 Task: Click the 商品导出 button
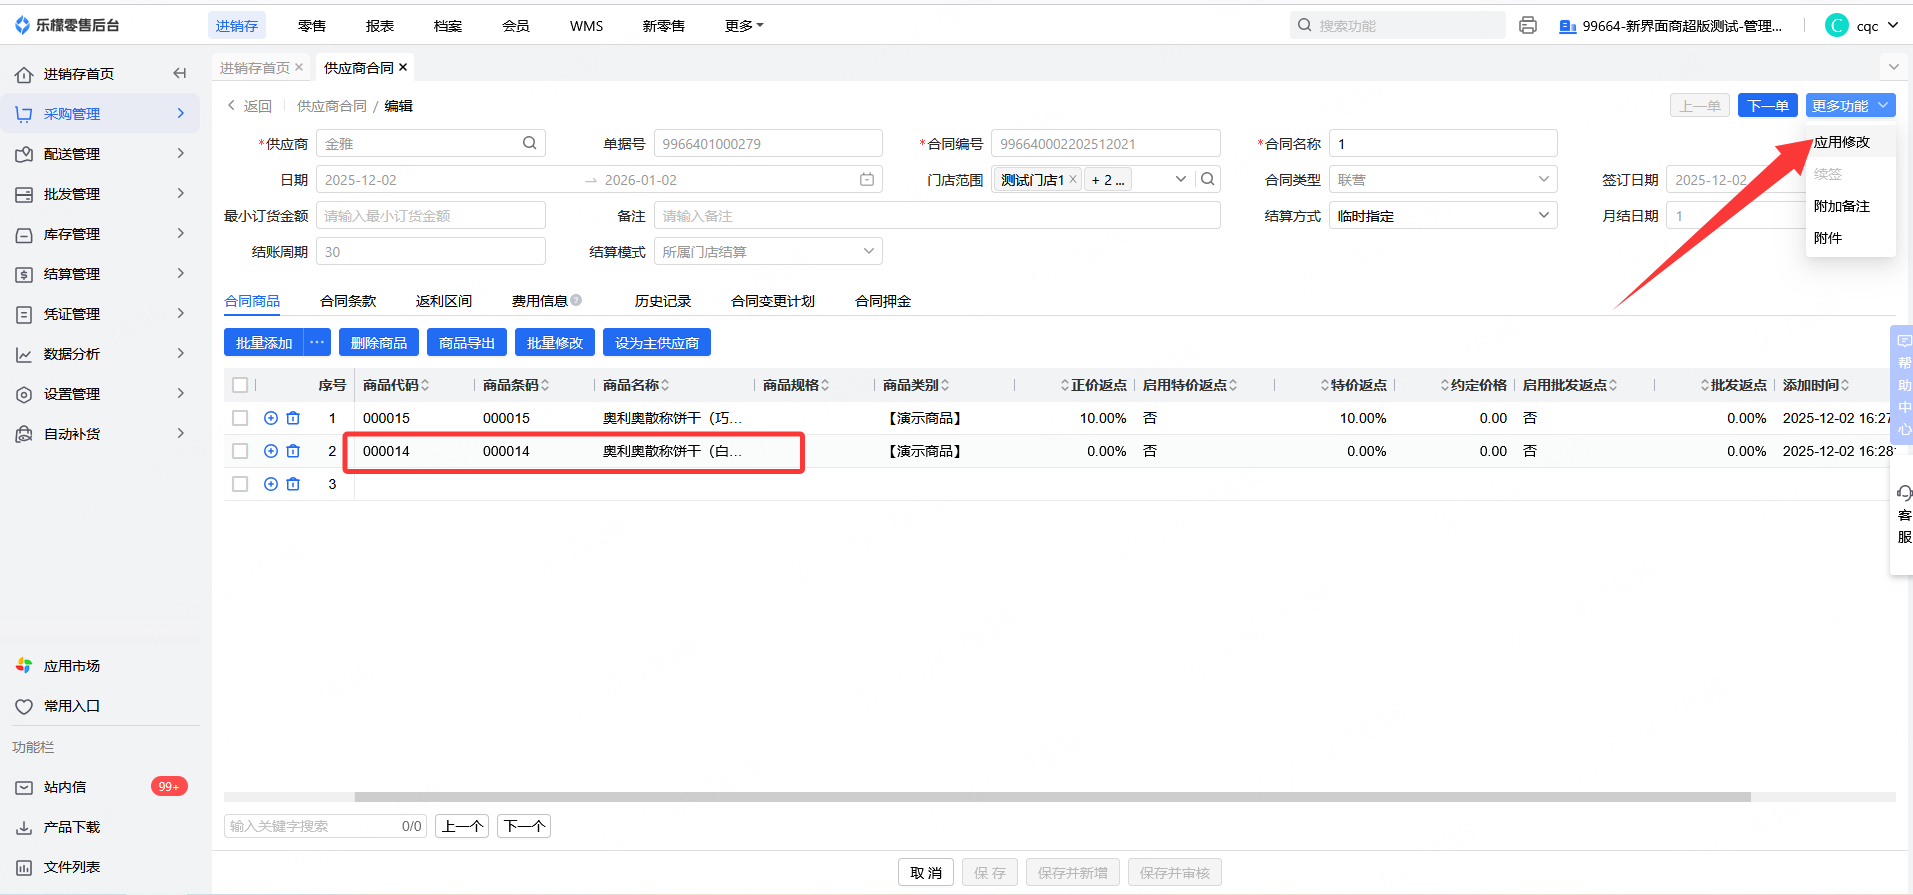click(x=467, y=342)
